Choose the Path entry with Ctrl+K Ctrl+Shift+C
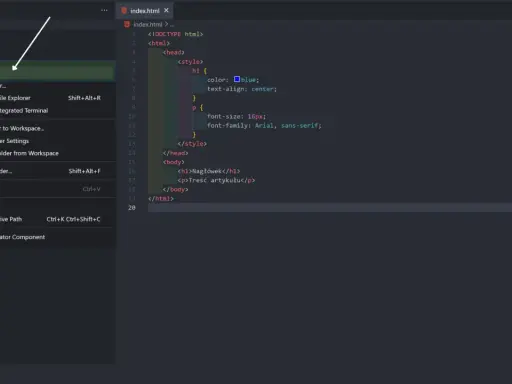The image size is (512, 384). click(57, 219)
